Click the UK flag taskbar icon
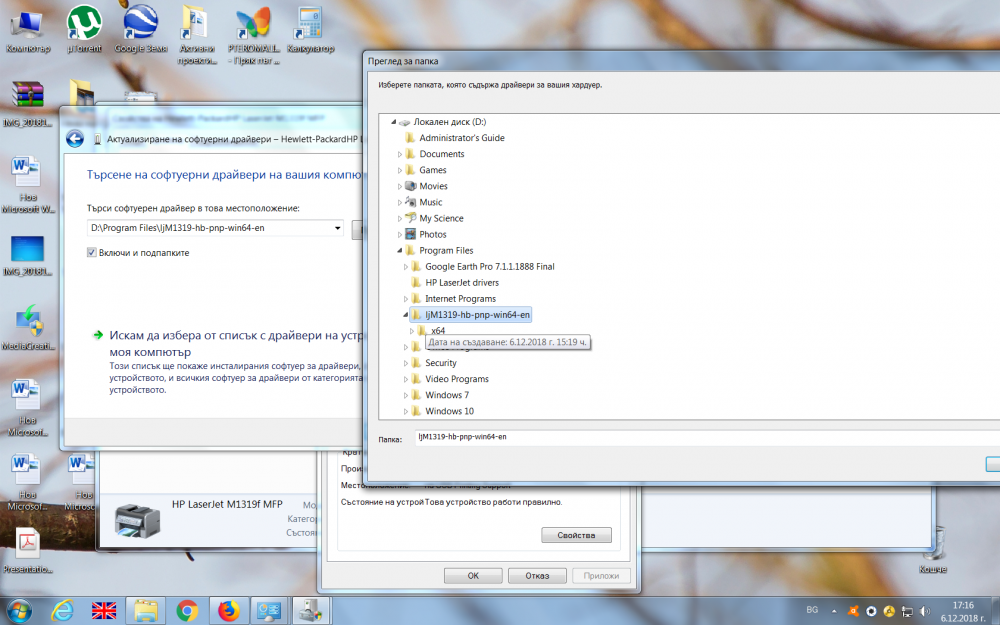This screenshot has height=625, width=1000. click(104, 611)
